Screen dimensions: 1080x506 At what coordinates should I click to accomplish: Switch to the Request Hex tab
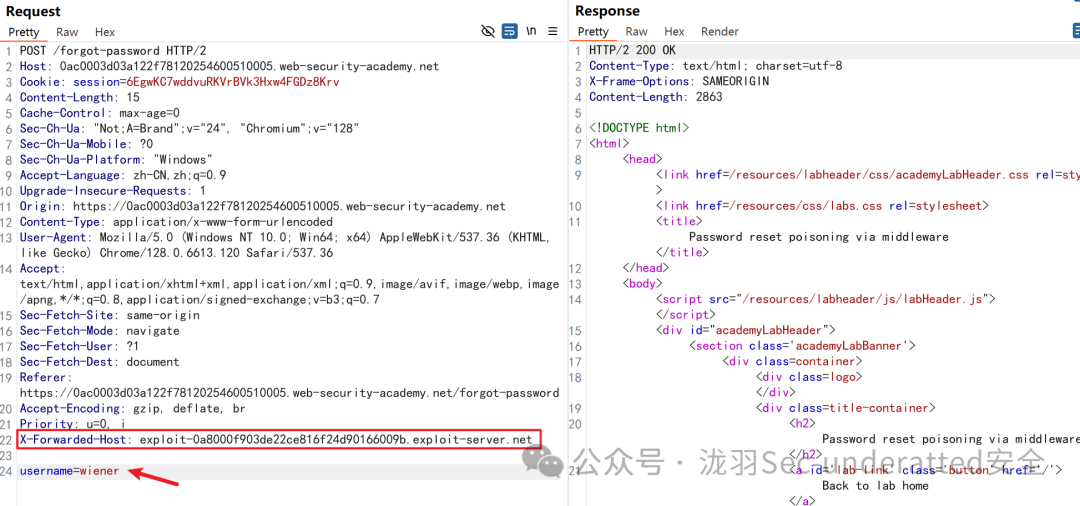pos(105,32)
